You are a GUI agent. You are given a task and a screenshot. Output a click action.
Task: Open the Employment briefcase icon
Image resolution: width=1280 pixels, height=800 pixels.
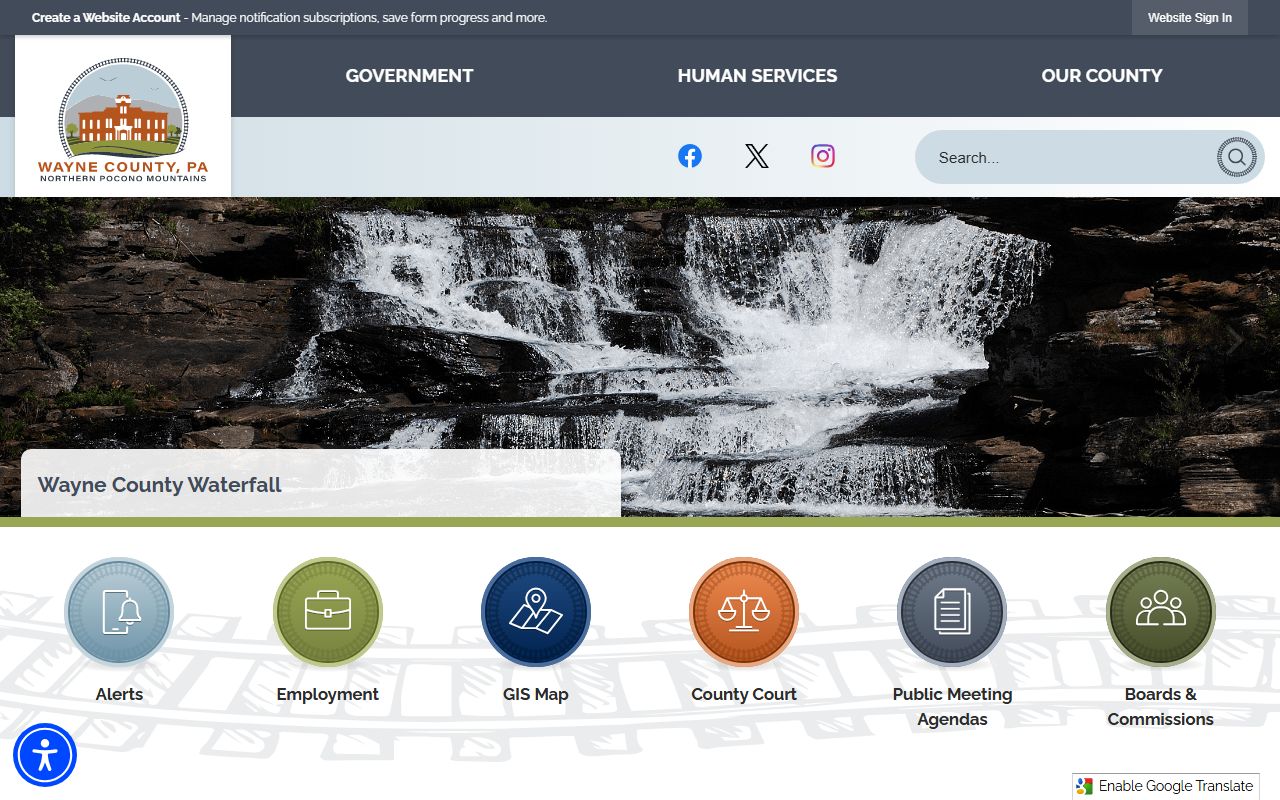328,611
